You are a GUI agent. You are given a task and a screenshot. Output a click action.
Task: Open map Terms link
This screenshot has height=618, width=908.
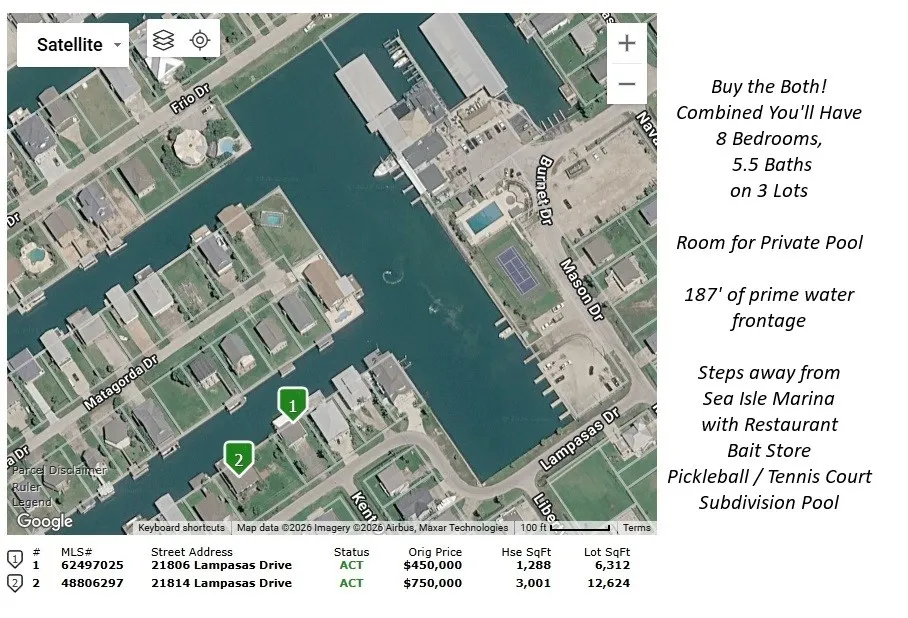[x=637, y=528]
